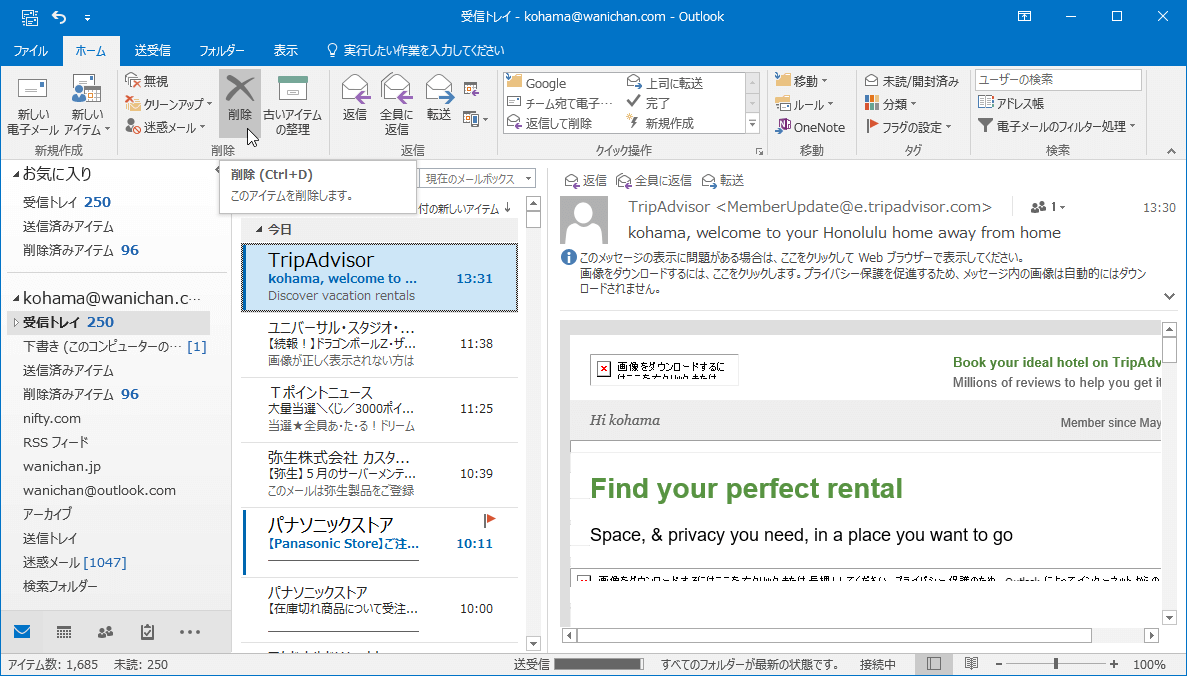The image size is (1187, 676).
Task: Collapse the kohama@wanichan account tree
Action: (x=16, y=299)
